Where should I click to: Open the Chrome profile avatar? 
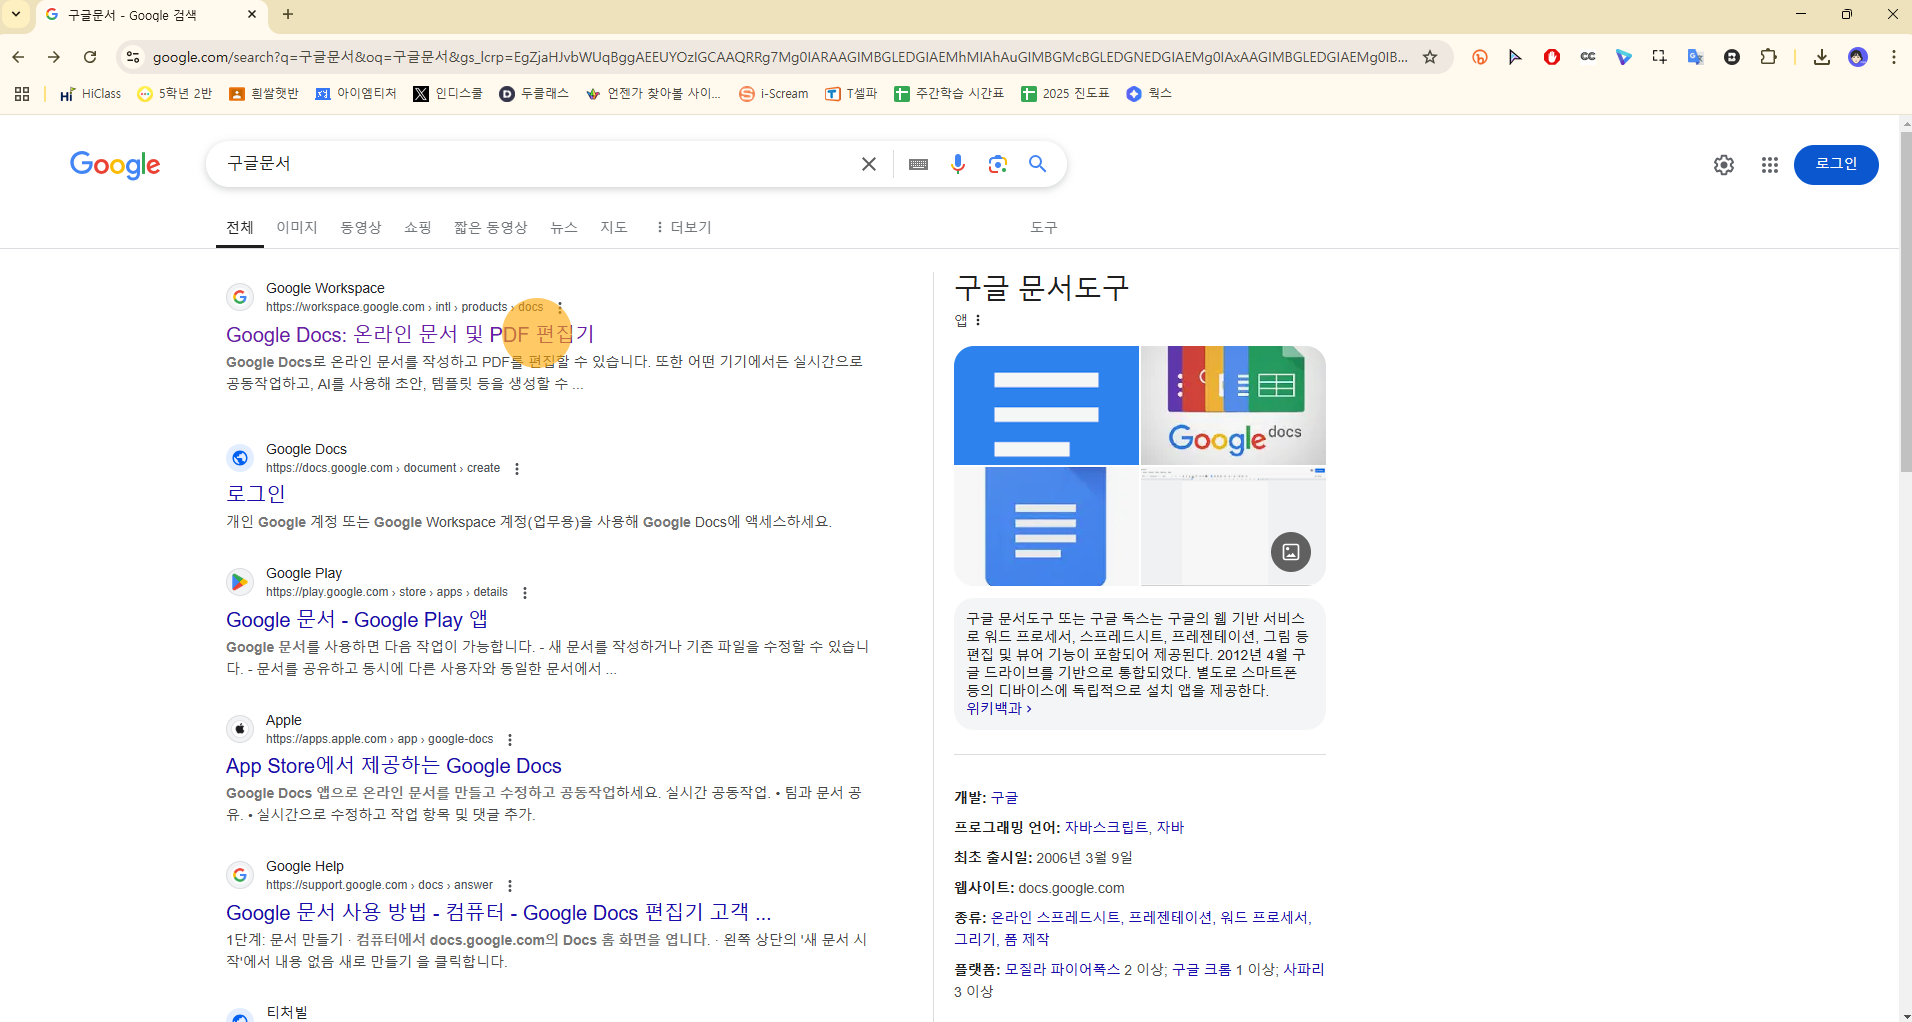pos(1858,57)
